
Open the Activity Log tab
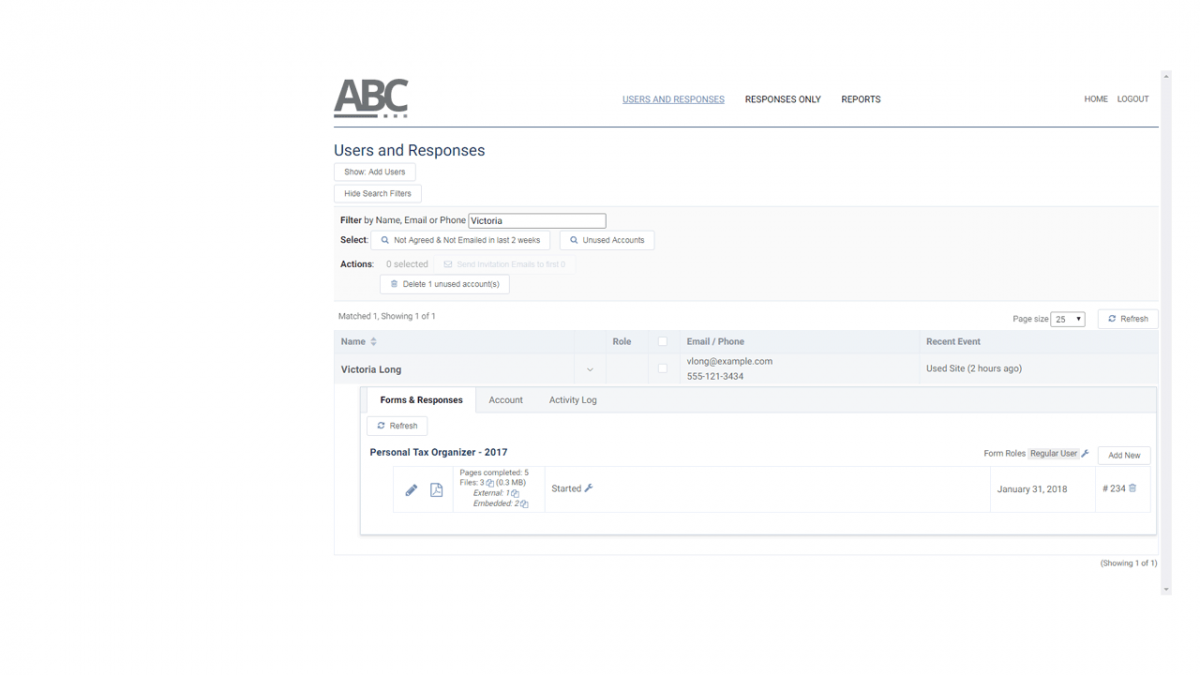(572, 400)
